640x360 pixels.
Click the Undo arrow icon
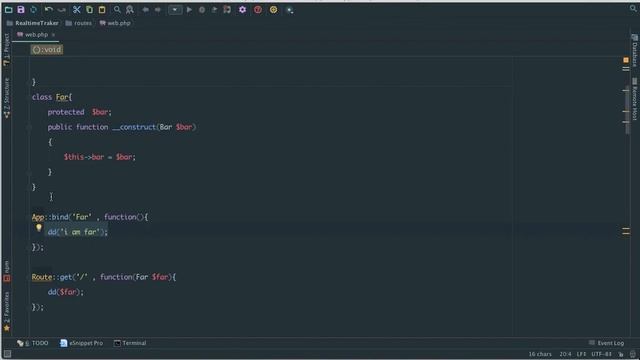(x=49, y=9)
